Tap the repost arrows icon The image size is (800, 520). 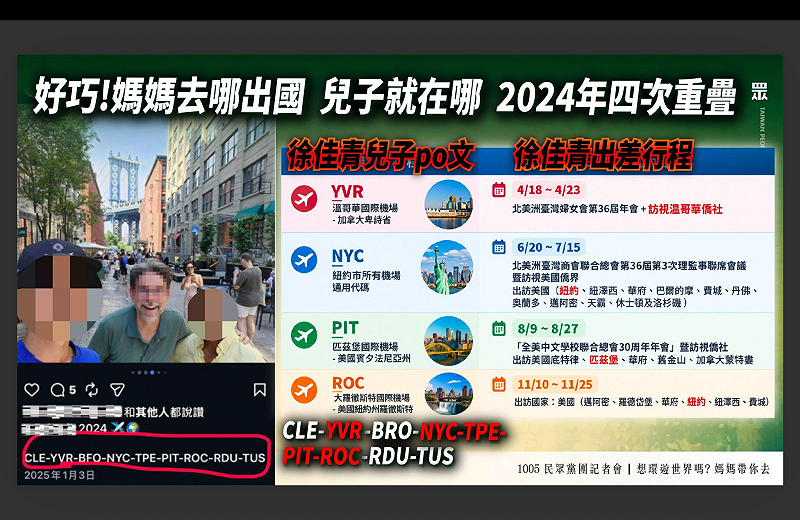pos(92,390)
